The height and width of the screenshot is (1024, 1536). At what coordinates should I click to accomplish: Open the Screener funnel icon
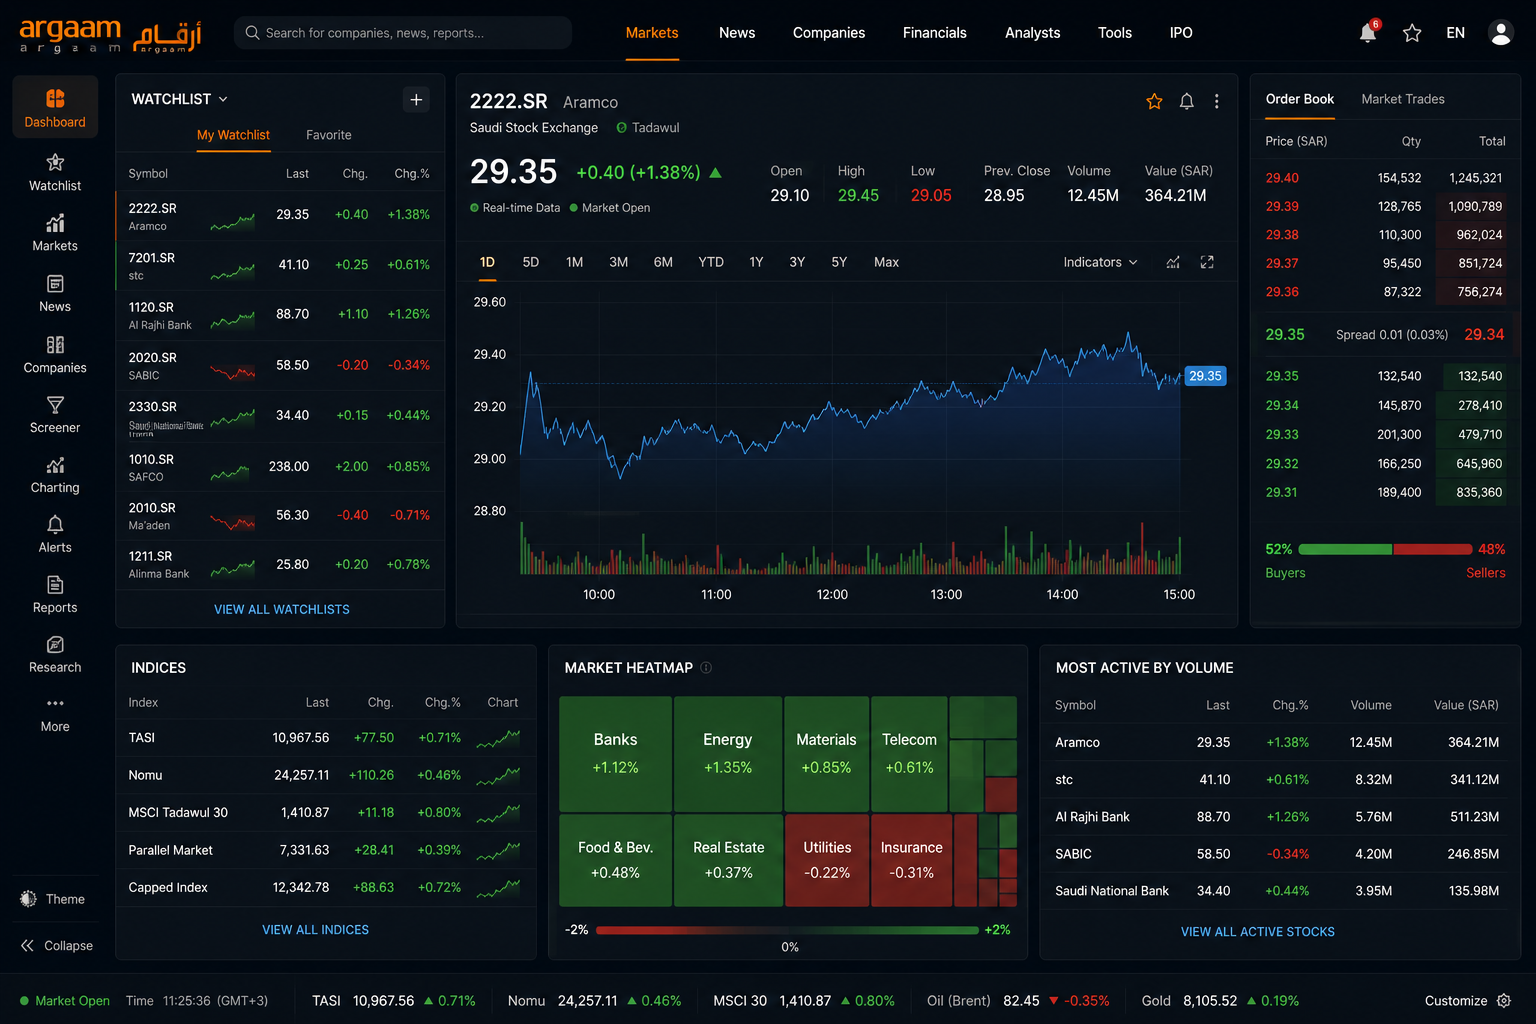tap(55, 405)
